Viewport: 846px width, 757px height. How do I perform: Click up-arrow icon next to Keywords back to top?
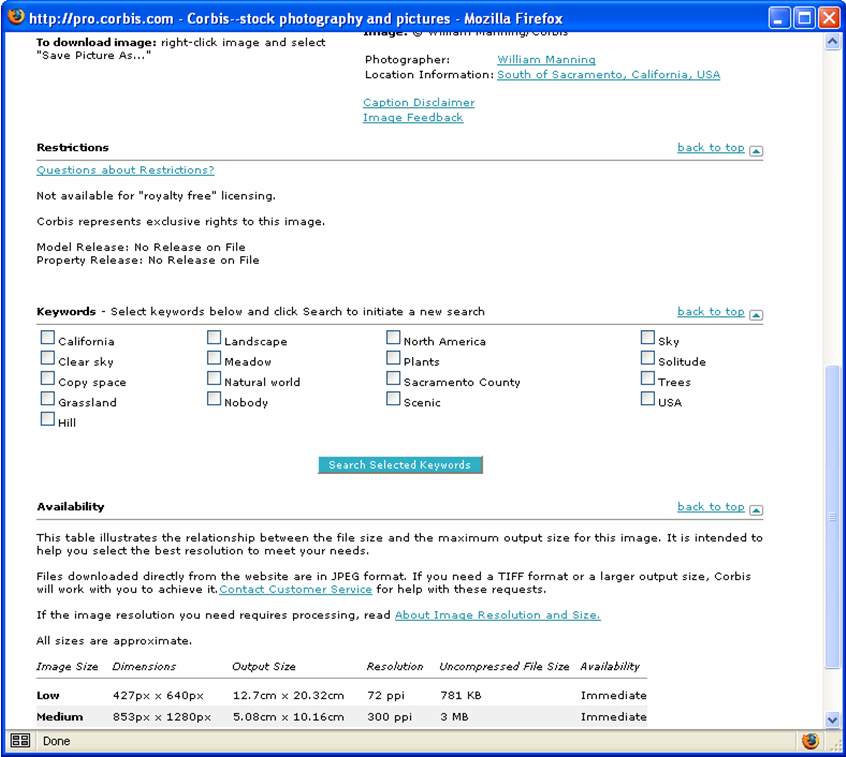[756, 315]
